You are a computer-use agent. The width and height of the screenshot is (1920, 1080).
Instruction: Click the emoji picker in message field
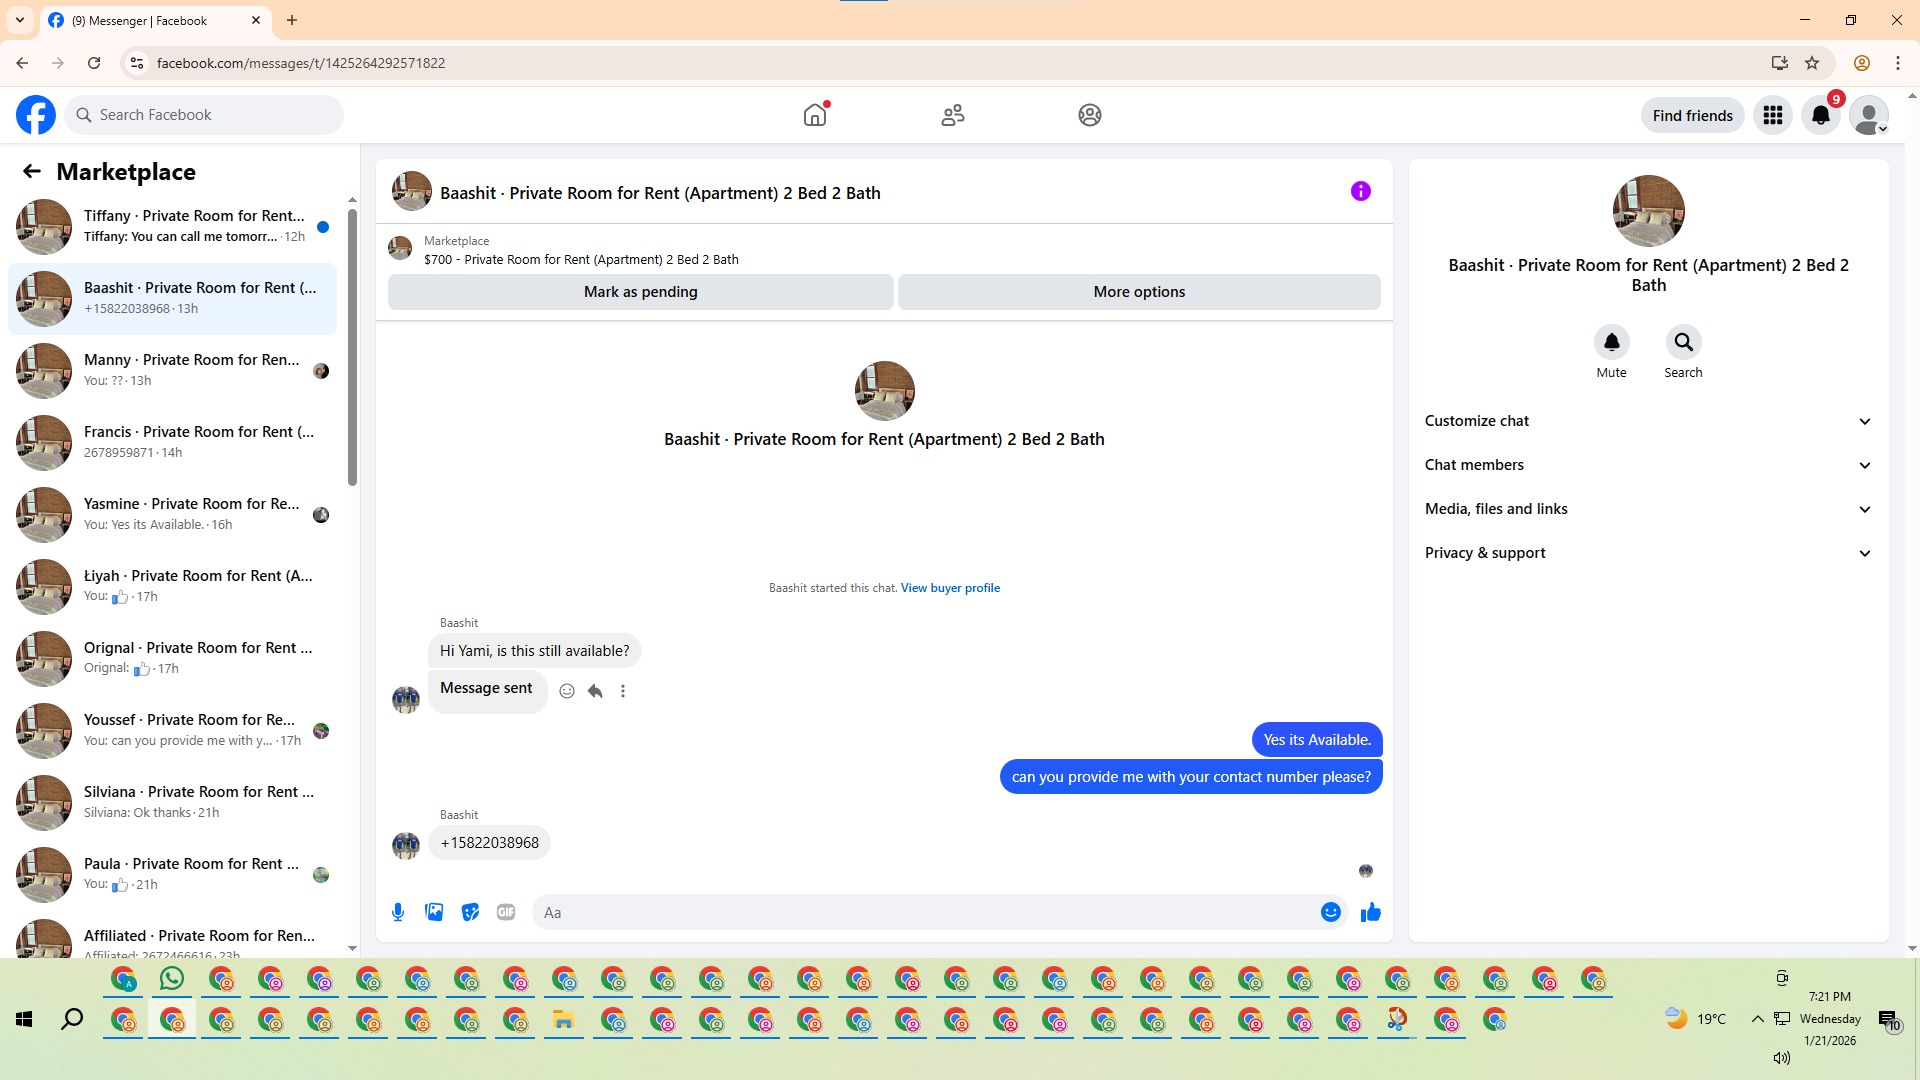[x=1330, y=912]
